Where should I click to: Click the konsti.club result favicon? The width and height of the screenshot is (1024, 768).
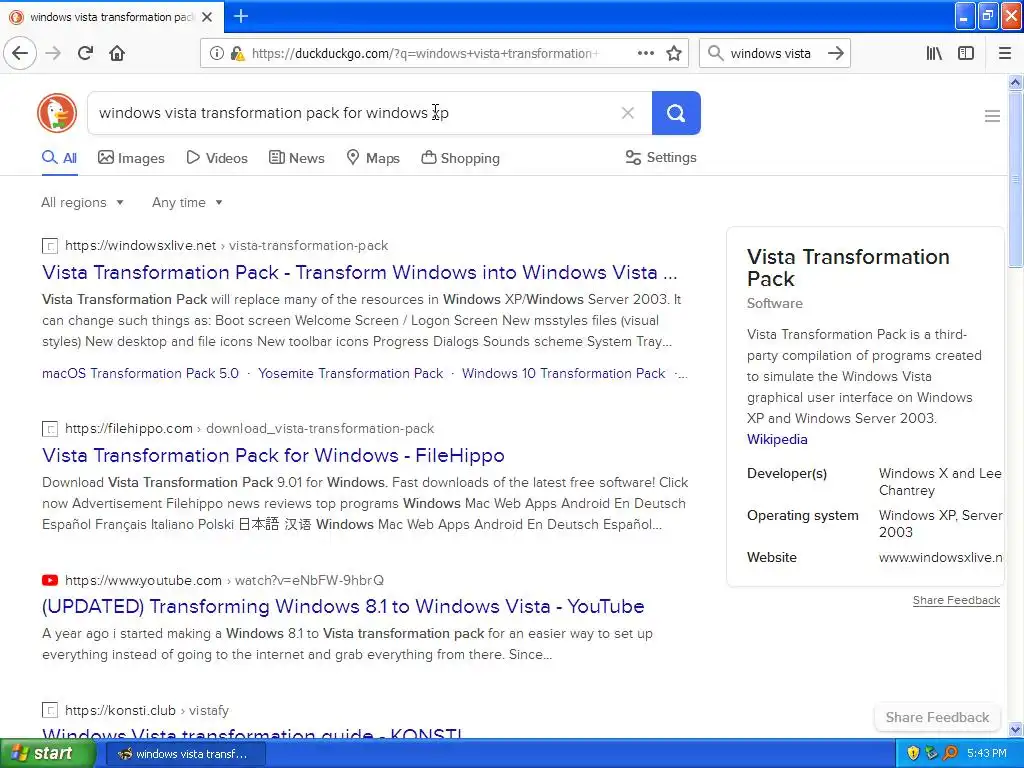(x=50, y=711)
